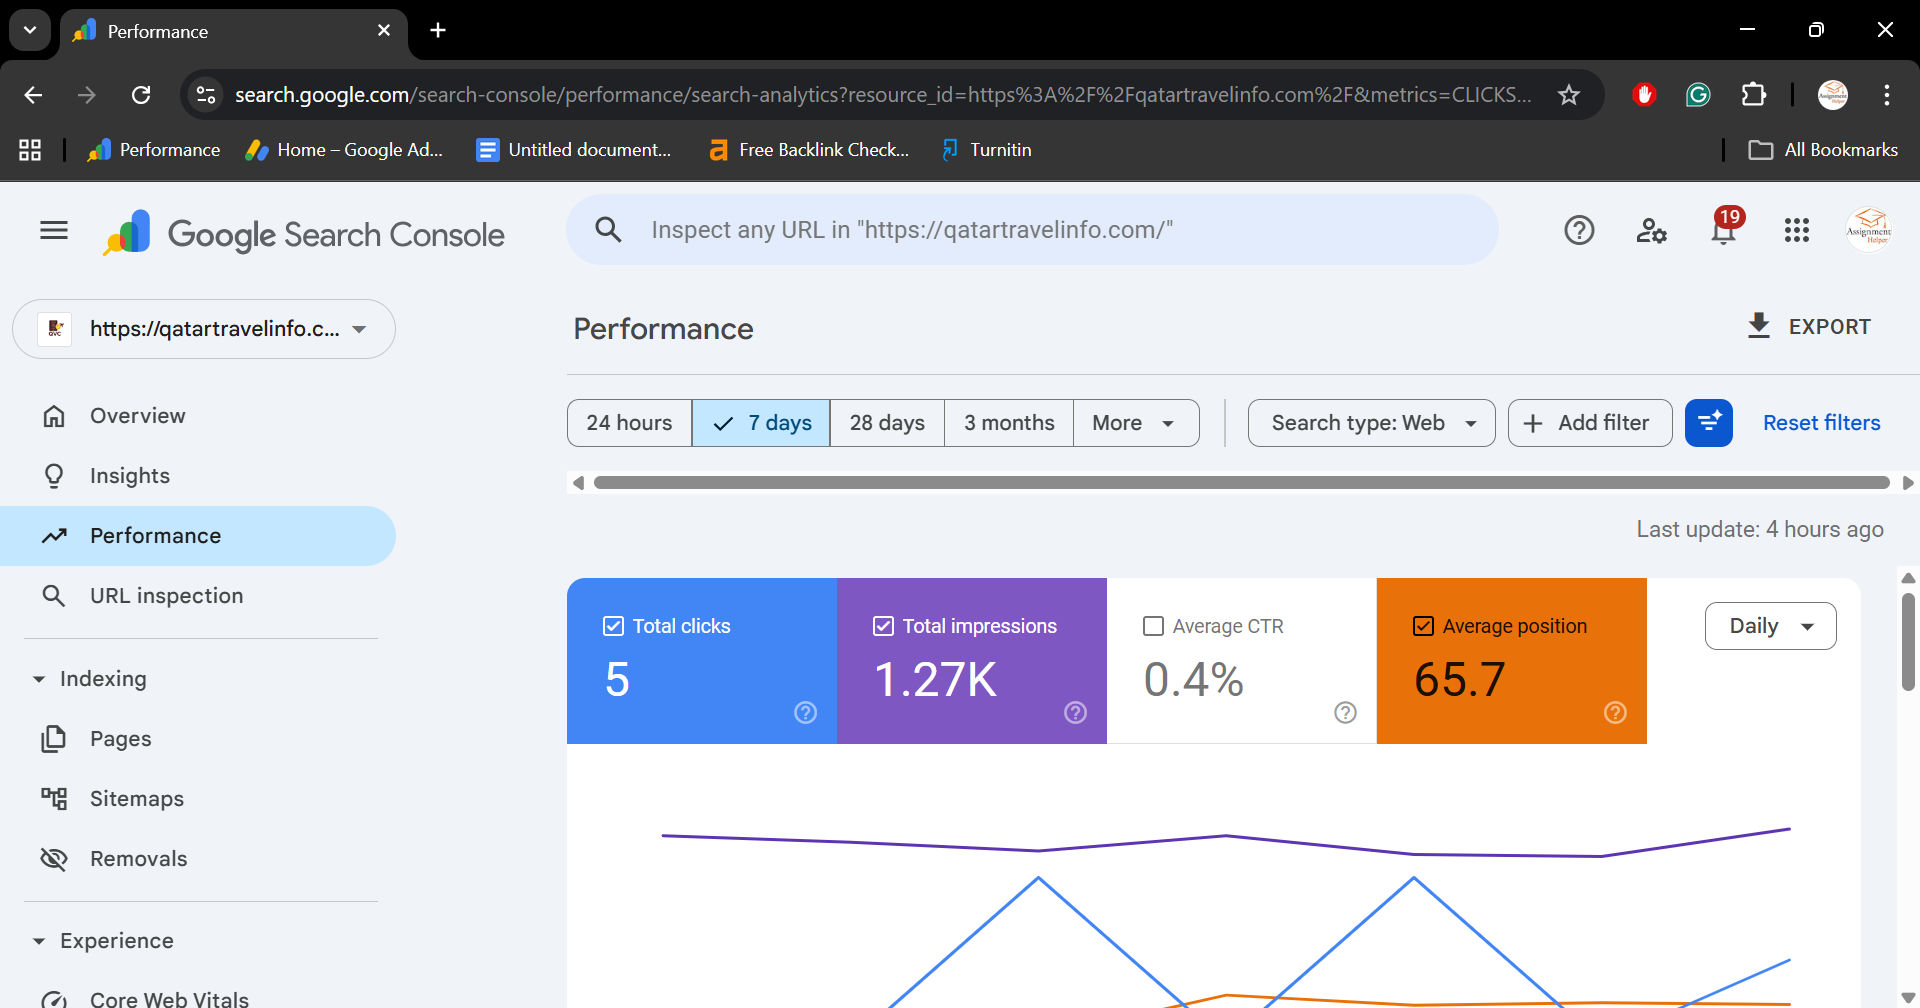Viewport: 1920px width, 1008px height.
Task: Open the Chrome extensions puzzle icon
Action: coord(1753,95)
